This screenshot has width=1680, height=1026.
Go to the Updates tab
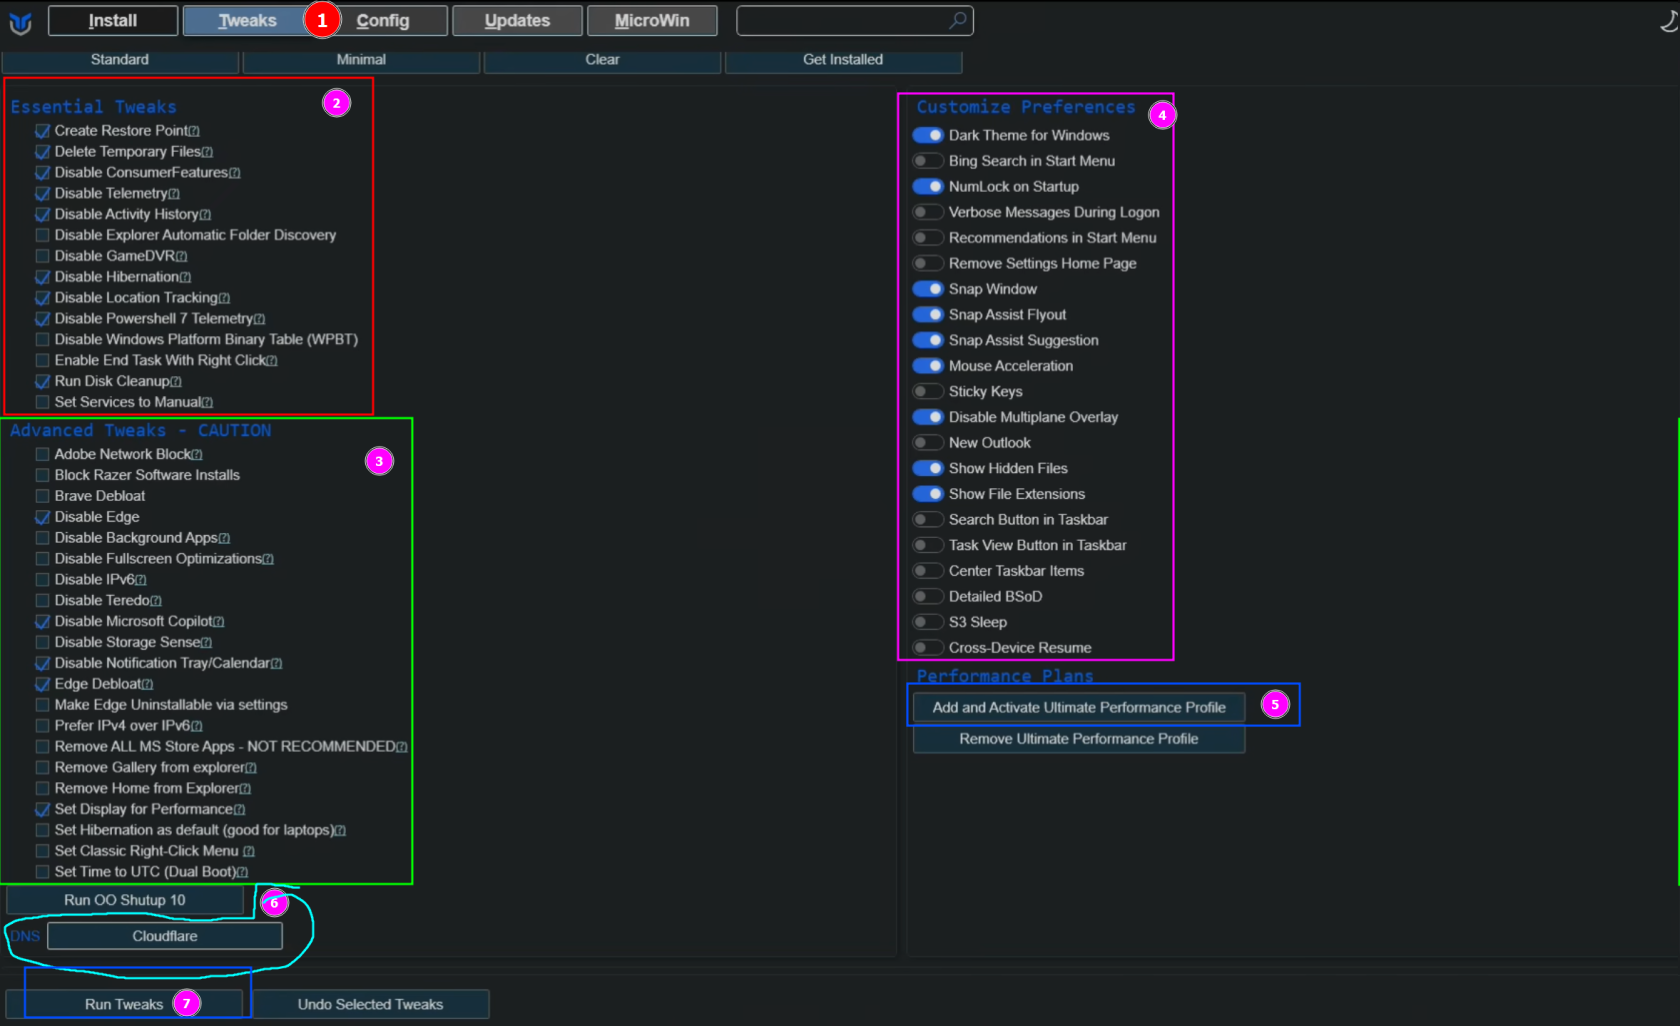pyautogui.click(x=517, y=21)
